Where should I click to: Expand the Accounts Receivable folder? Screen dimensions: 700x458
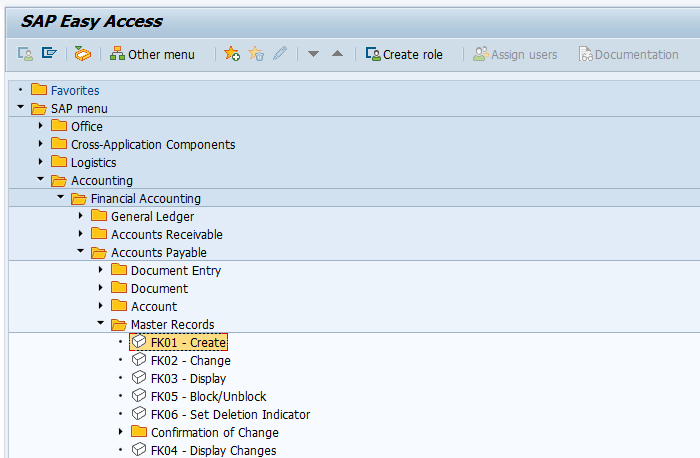pyautogui.click(x=80, y=233)
